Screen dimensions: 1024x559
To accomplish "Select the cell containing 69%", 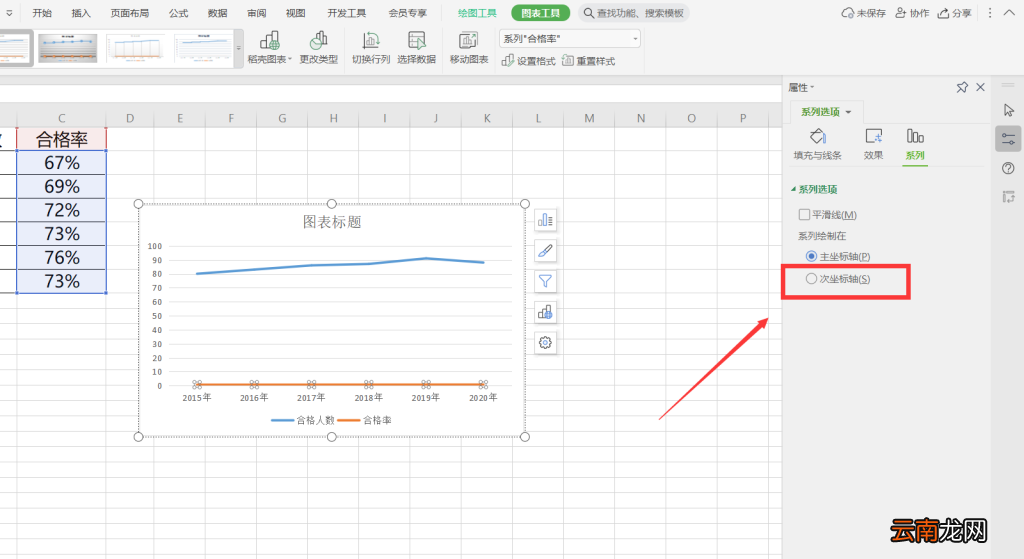I will pyautogui.click(x=61, y=187).
